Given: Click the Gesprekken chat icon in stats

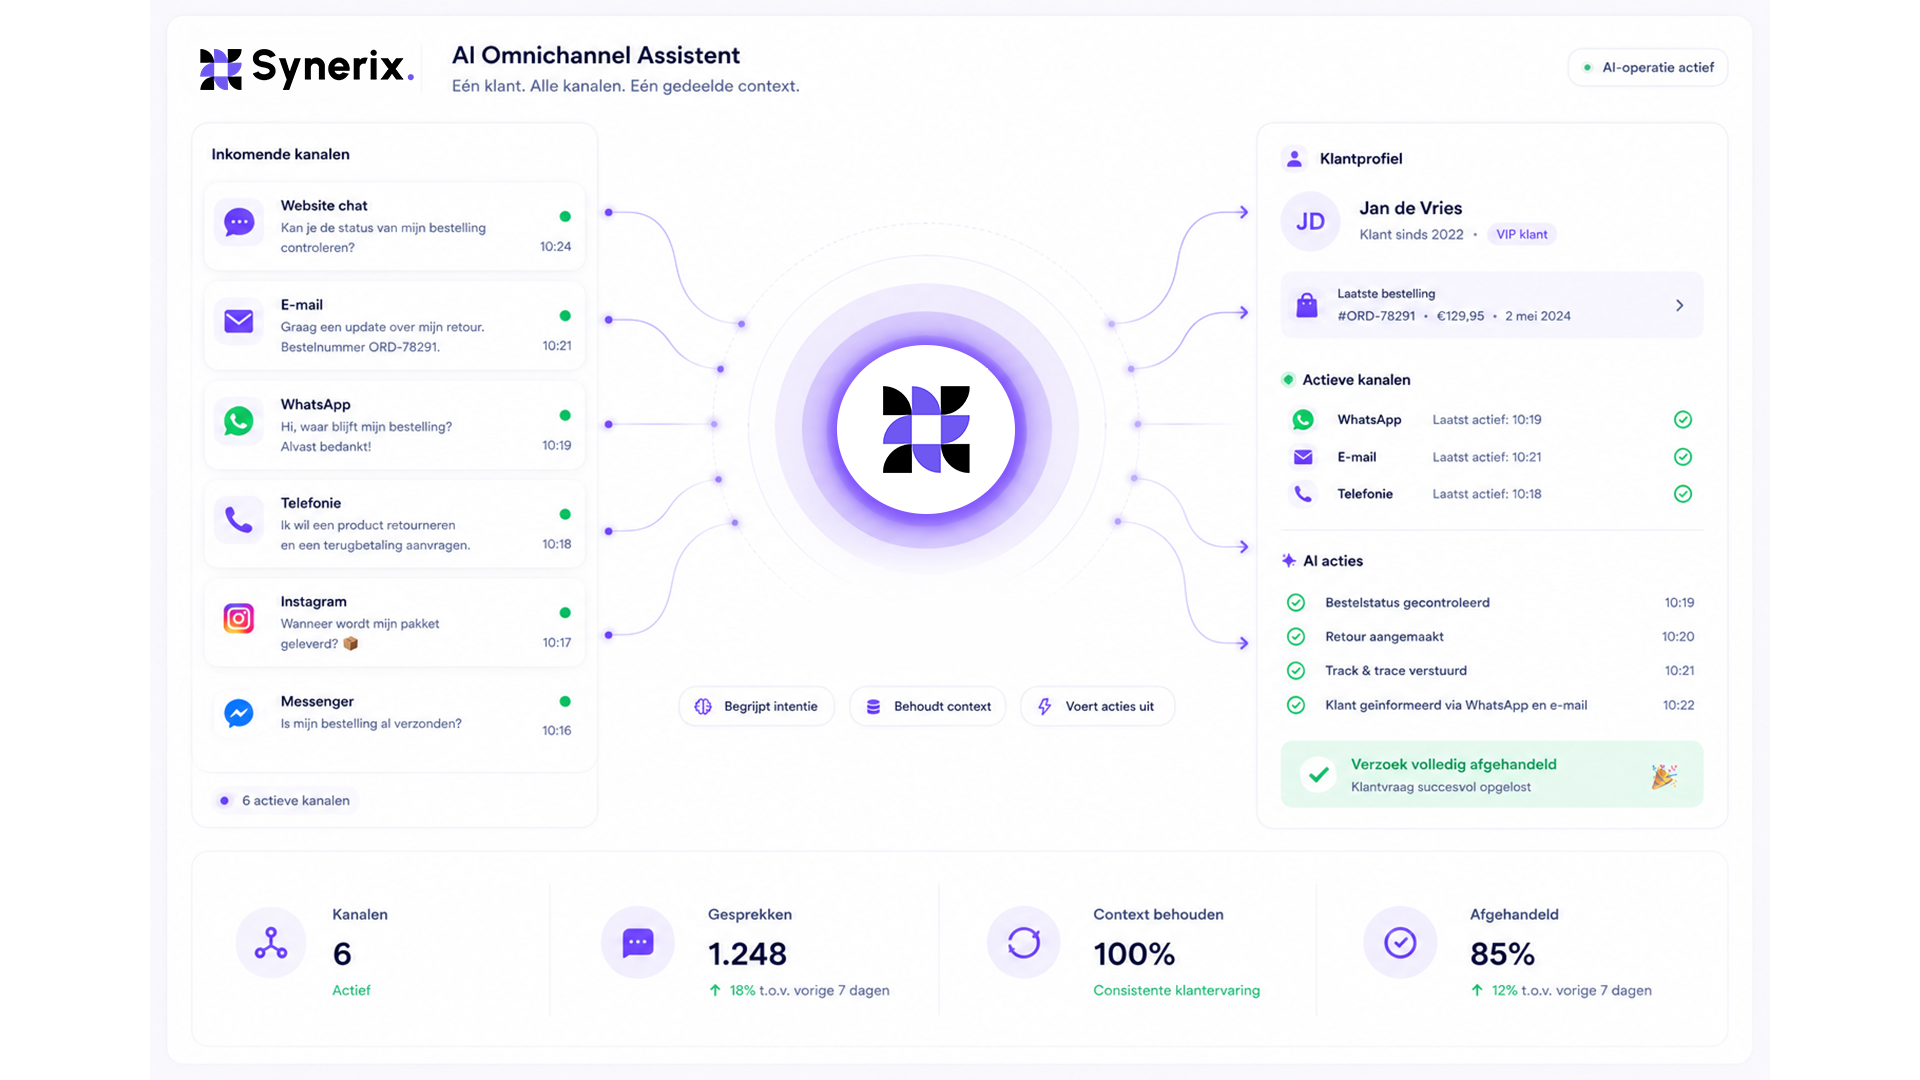Looking at the screenshot, I should click(x=638, y=943).
